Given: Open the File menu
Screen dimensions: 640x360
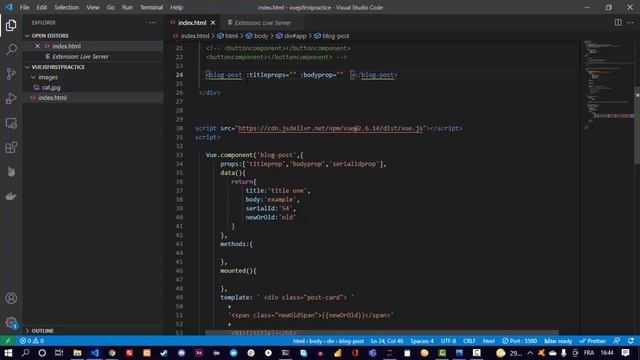Looking at the screenshot, I should tap(24, 7).
